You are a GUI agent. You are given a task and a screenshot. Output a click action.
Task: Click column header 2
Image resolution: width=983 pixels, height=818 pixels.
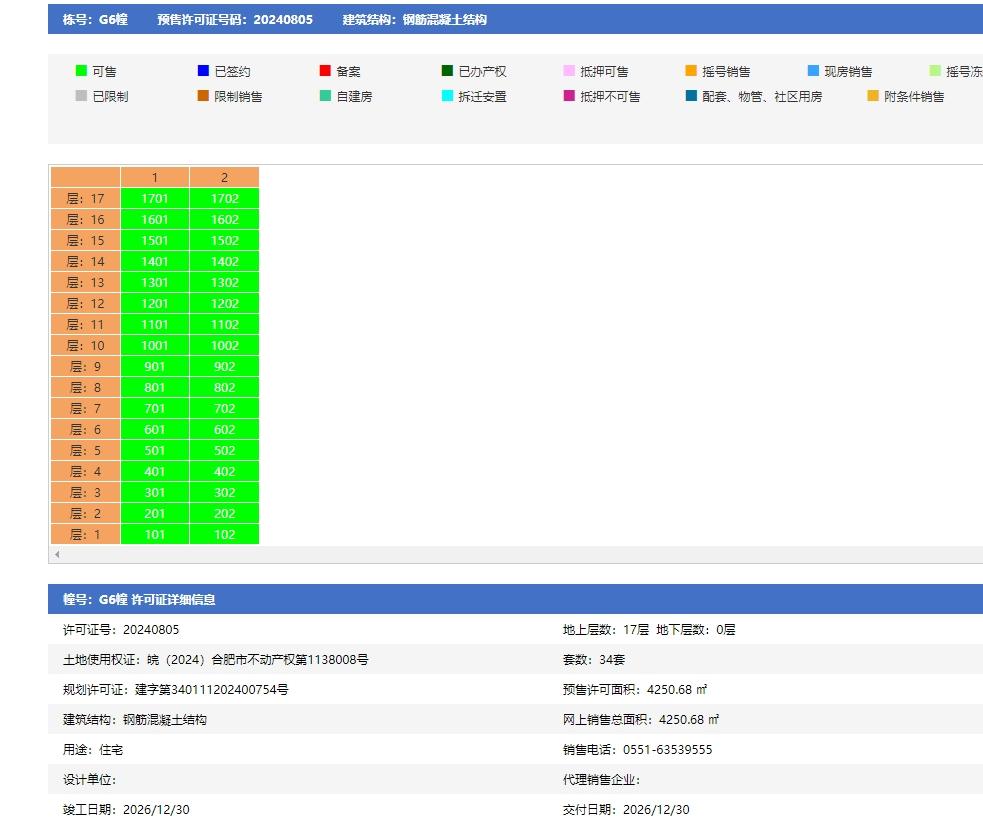click(224, 177)
